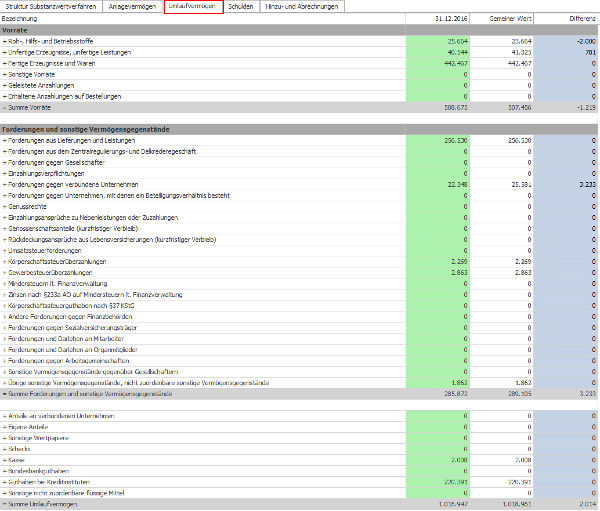The image size is (600, 511).
Task: Expand Forderungen gegen verbundene Unternehmen row
Action: click(5, 184)
